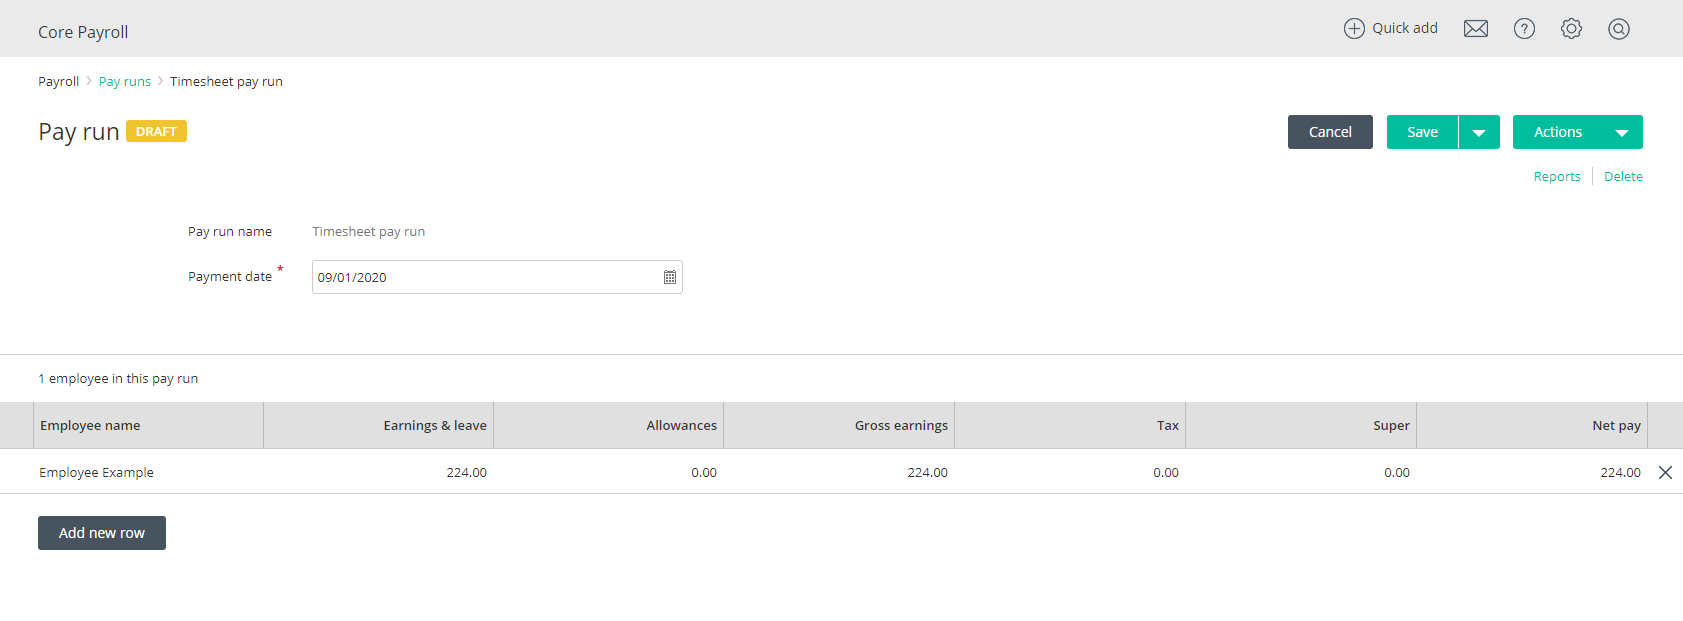Open the settings gear icon
The width and height of the screenshot is (1683, 621).
[x=1571, y=29]
